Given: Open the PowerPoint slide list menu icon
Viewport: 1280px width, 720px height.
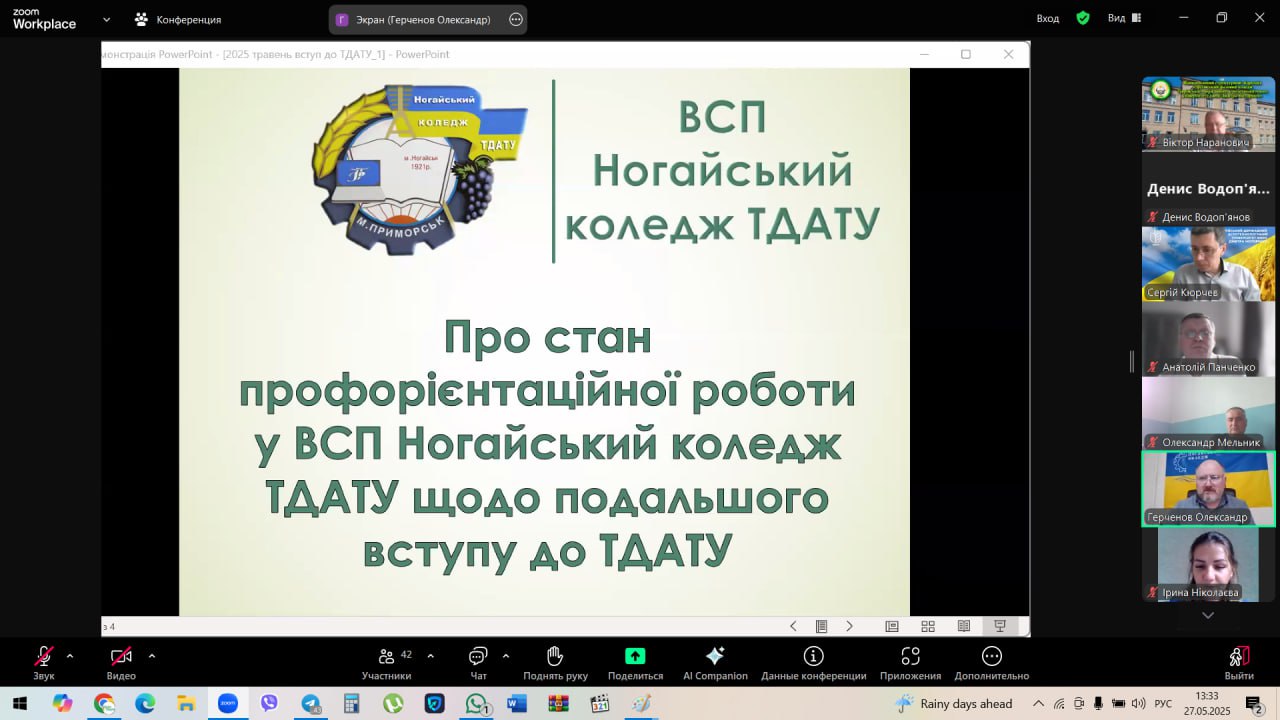Looking at the screenshot, I should pyautogui.click(x=821, y=626).
